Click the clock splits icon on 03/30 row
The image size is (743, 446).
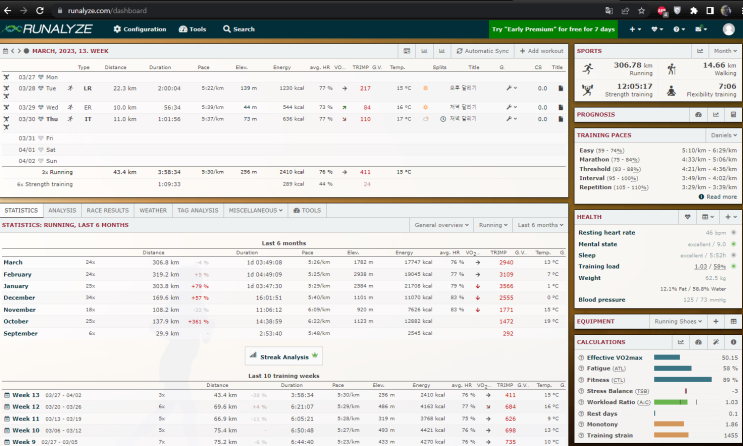pos(443,119)
